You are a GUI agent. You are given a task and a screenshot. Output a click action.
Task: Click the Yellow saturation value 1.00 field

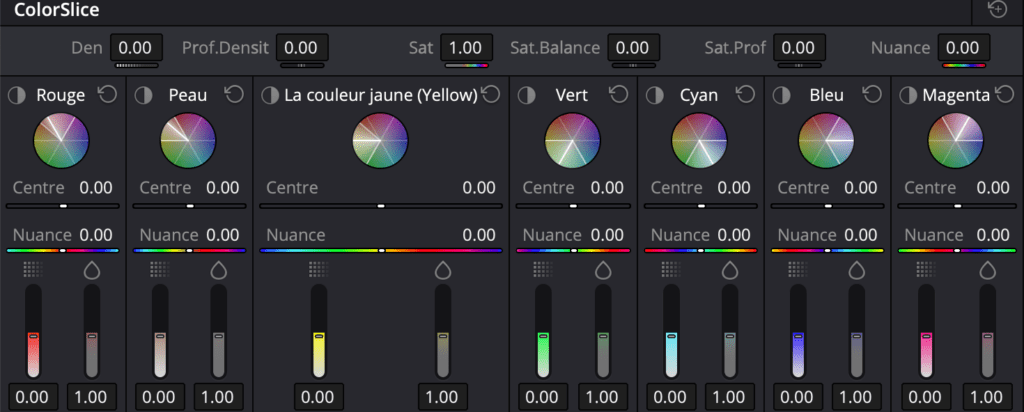[x=443, y=397]
